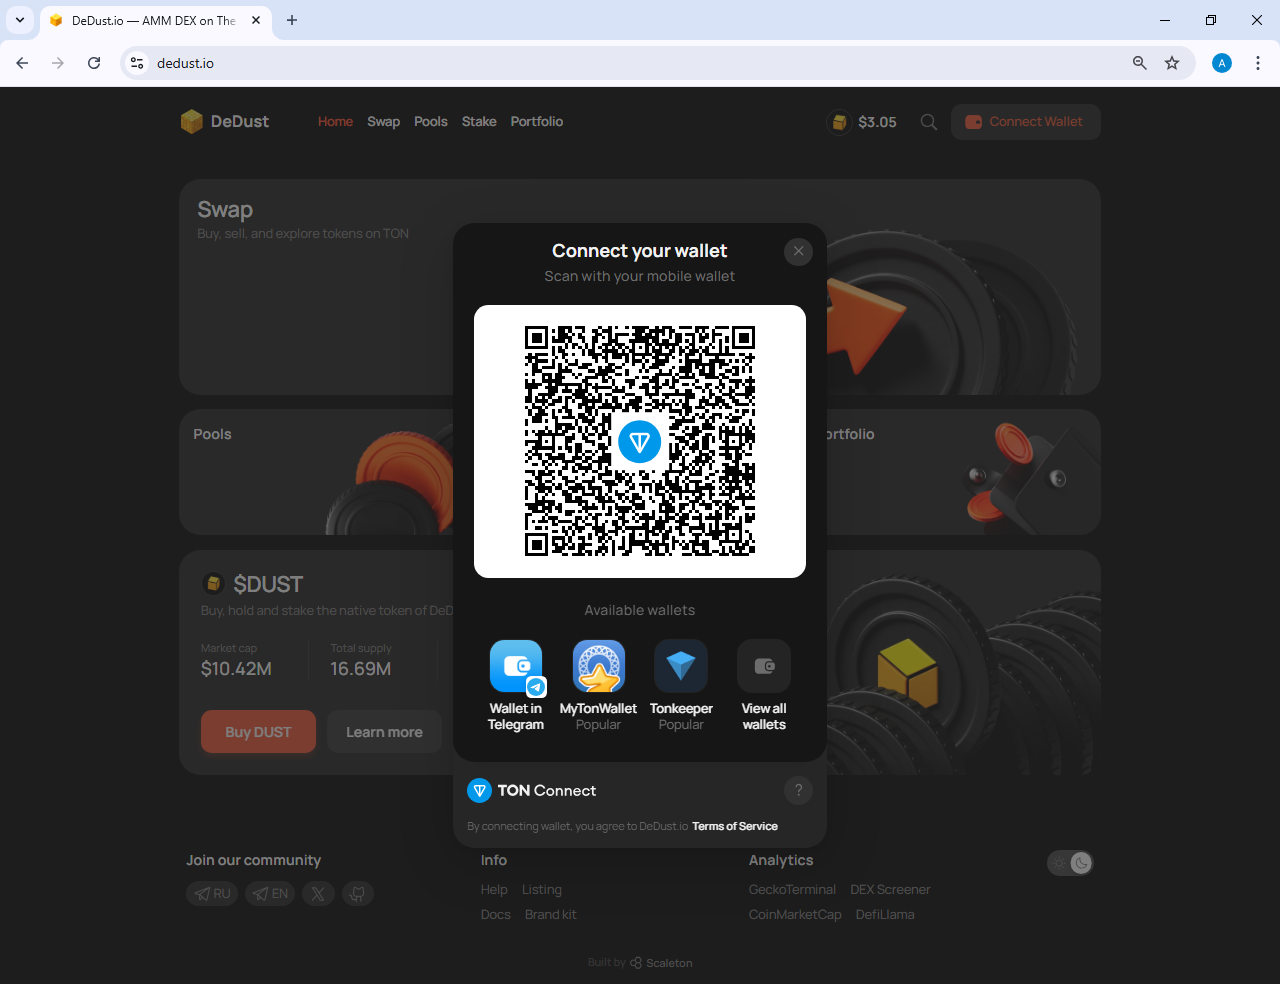The width and height of the screenshot is (1280, 984).
Task: Open the Help link in Info
Action: (x=494, y=889)
